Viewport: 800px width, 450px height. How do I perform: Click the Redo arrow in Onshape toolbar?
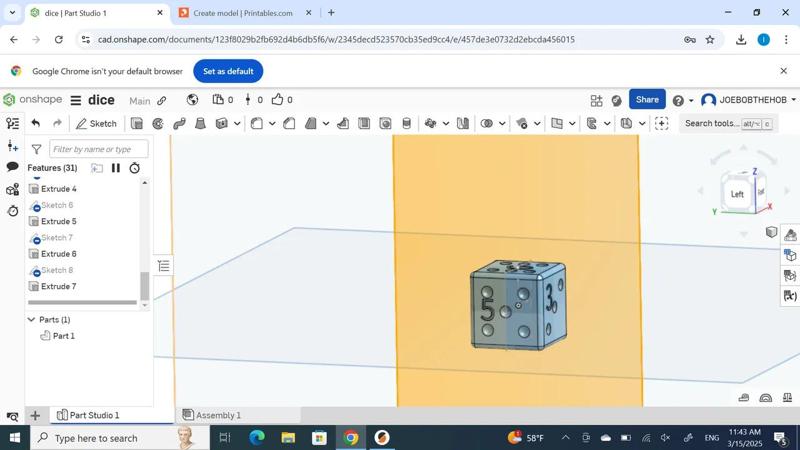57,123
